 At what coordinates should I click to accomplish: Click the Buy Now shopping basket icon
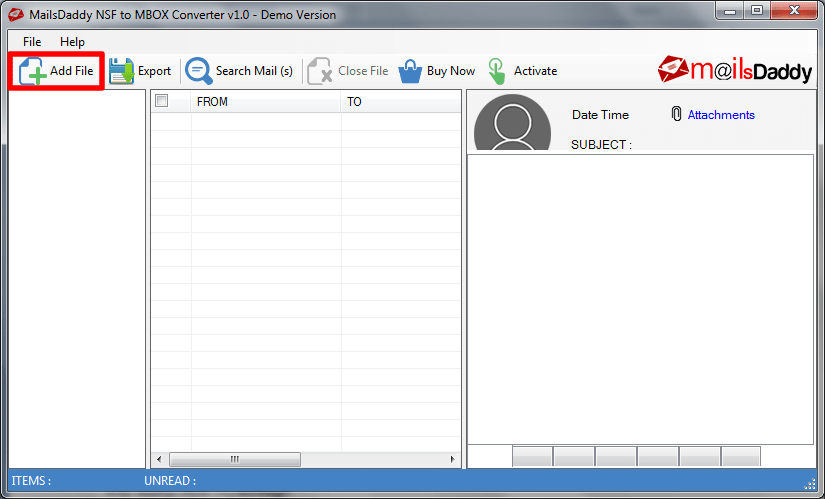[410, 71]
